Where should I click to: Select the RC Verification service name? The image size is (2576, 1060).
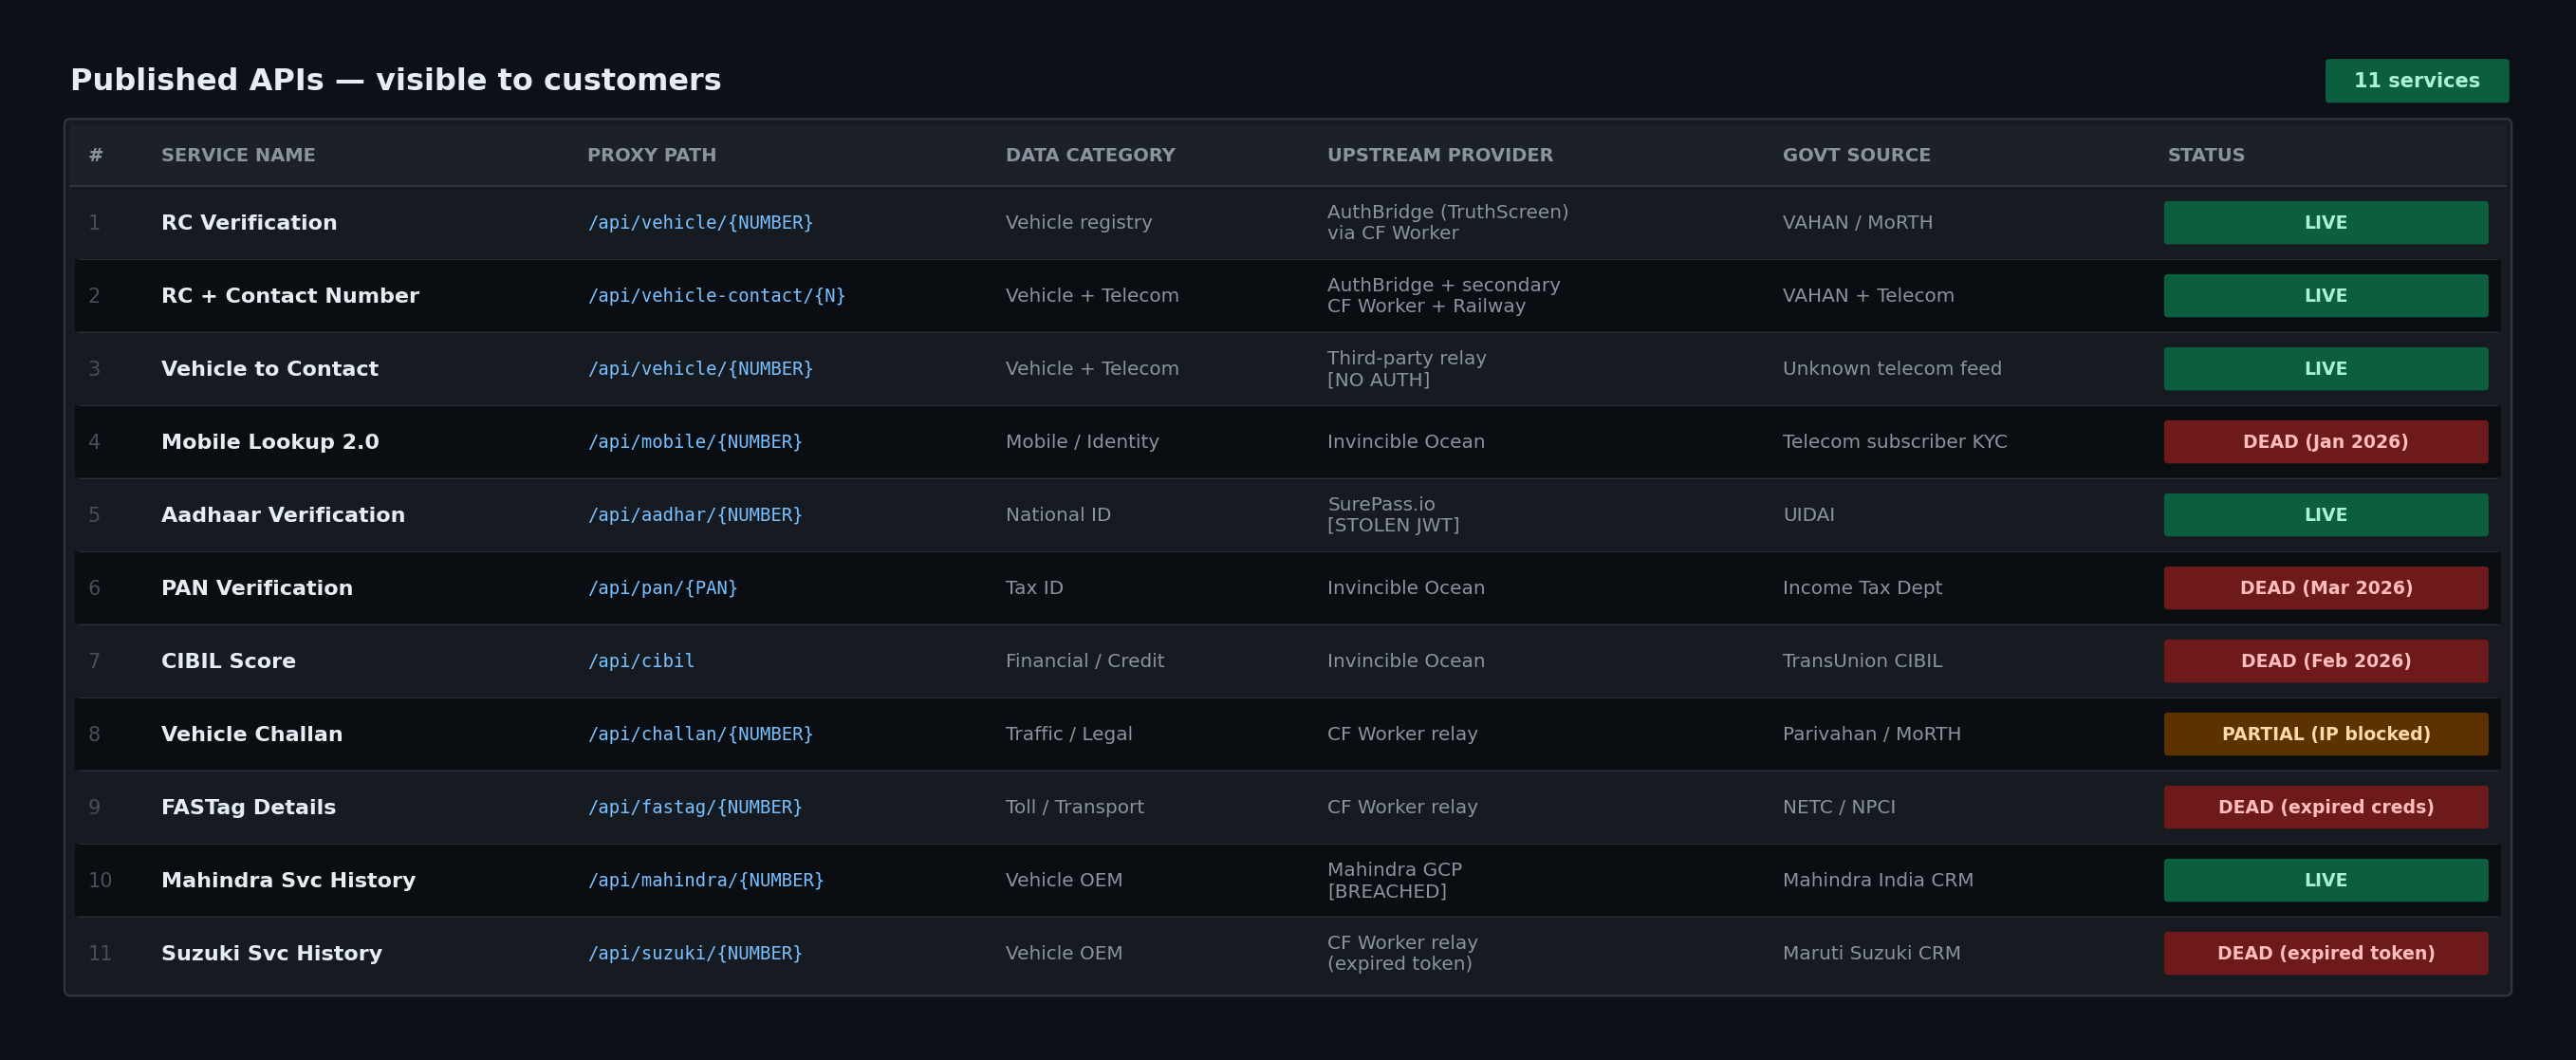coord(249,223)
